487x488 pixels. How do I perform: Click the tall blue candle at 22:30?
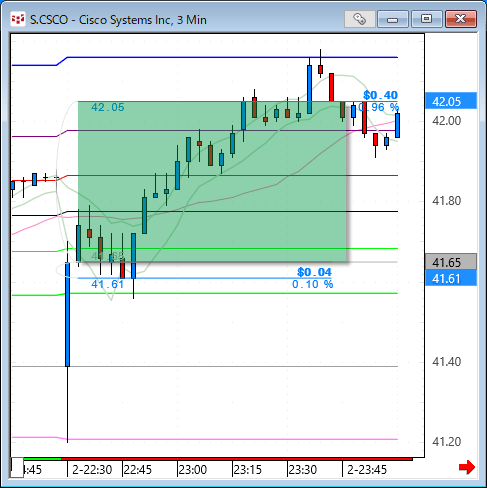(x=68, y=315)
